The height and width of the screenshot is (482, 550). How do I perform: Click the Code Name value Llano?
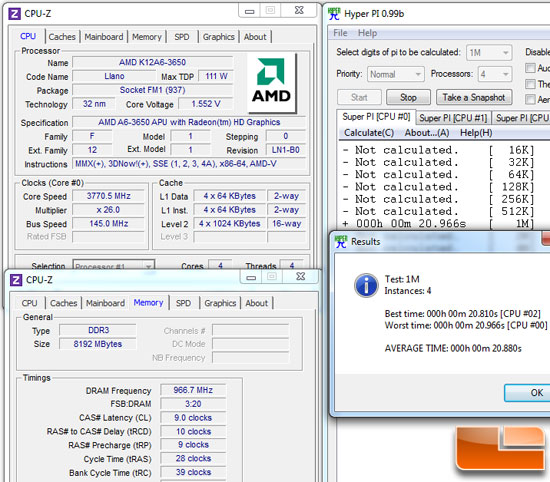[114, 76]
